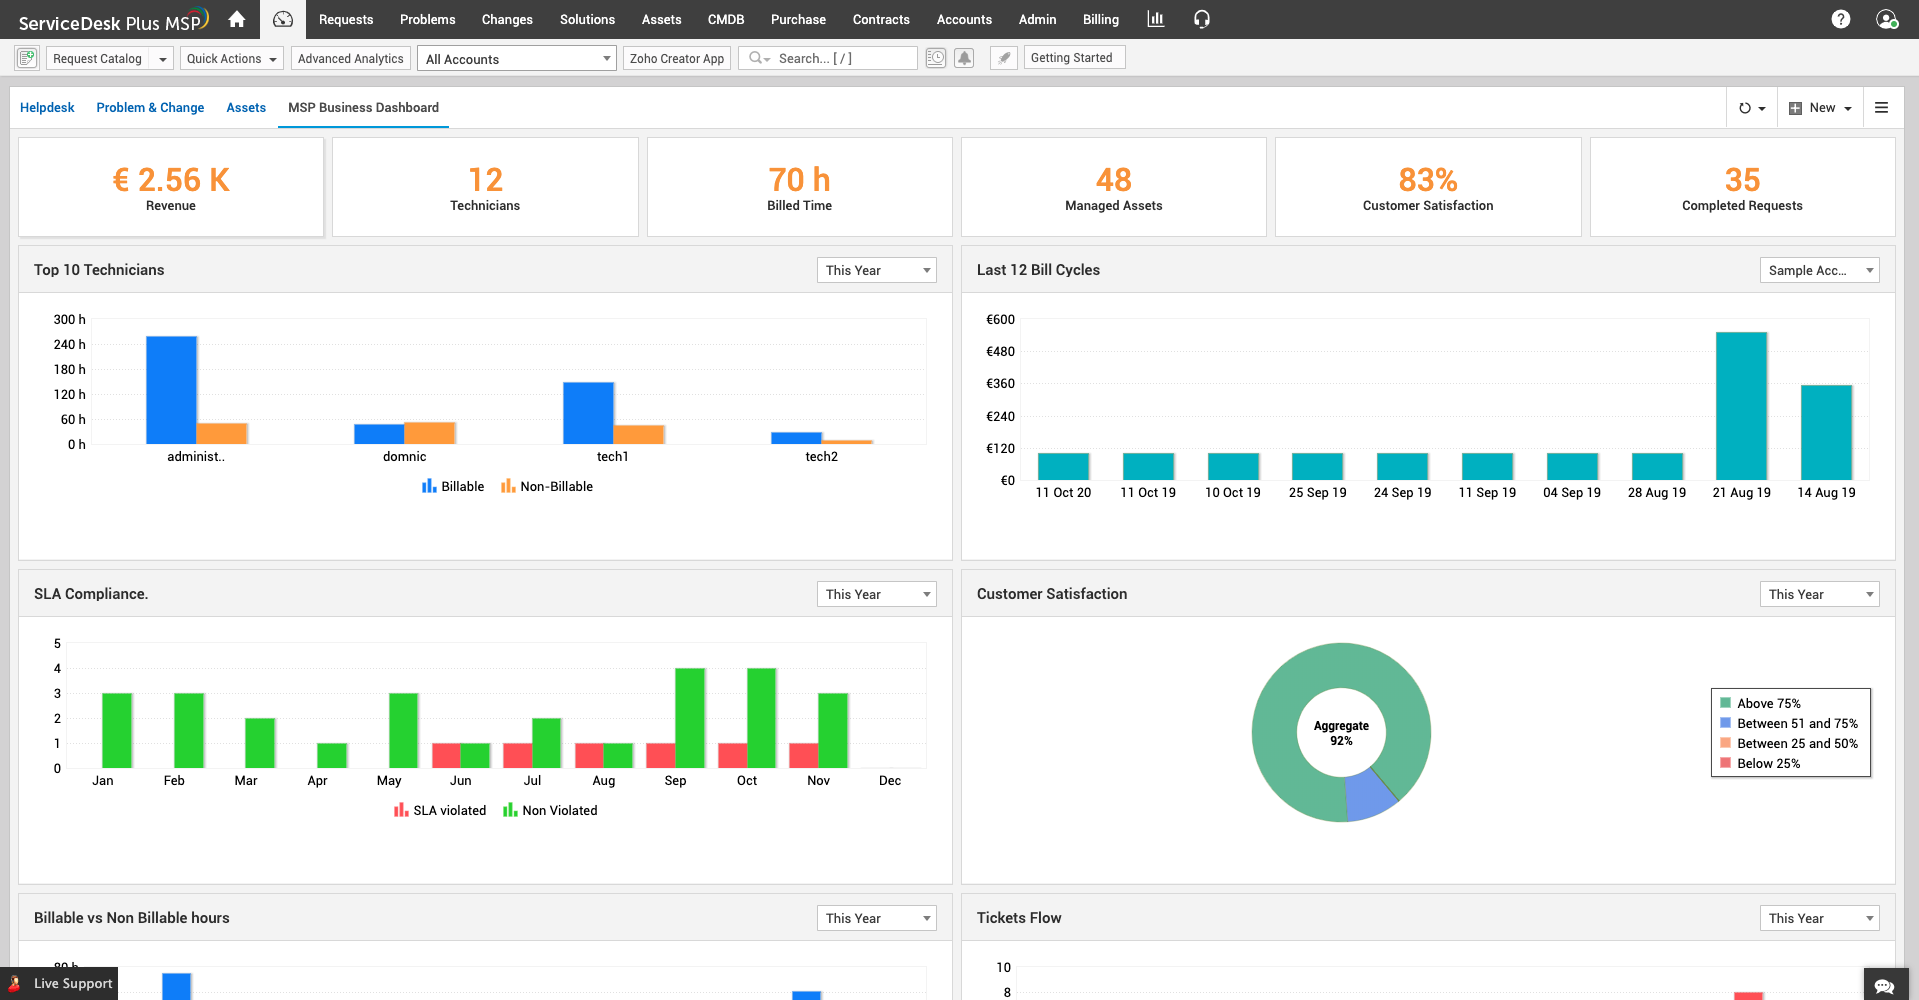Image resolution: width=1919 pixels, height=1000 pixels.
Task: Click the headset support icon
Action: pos(1201,19)
